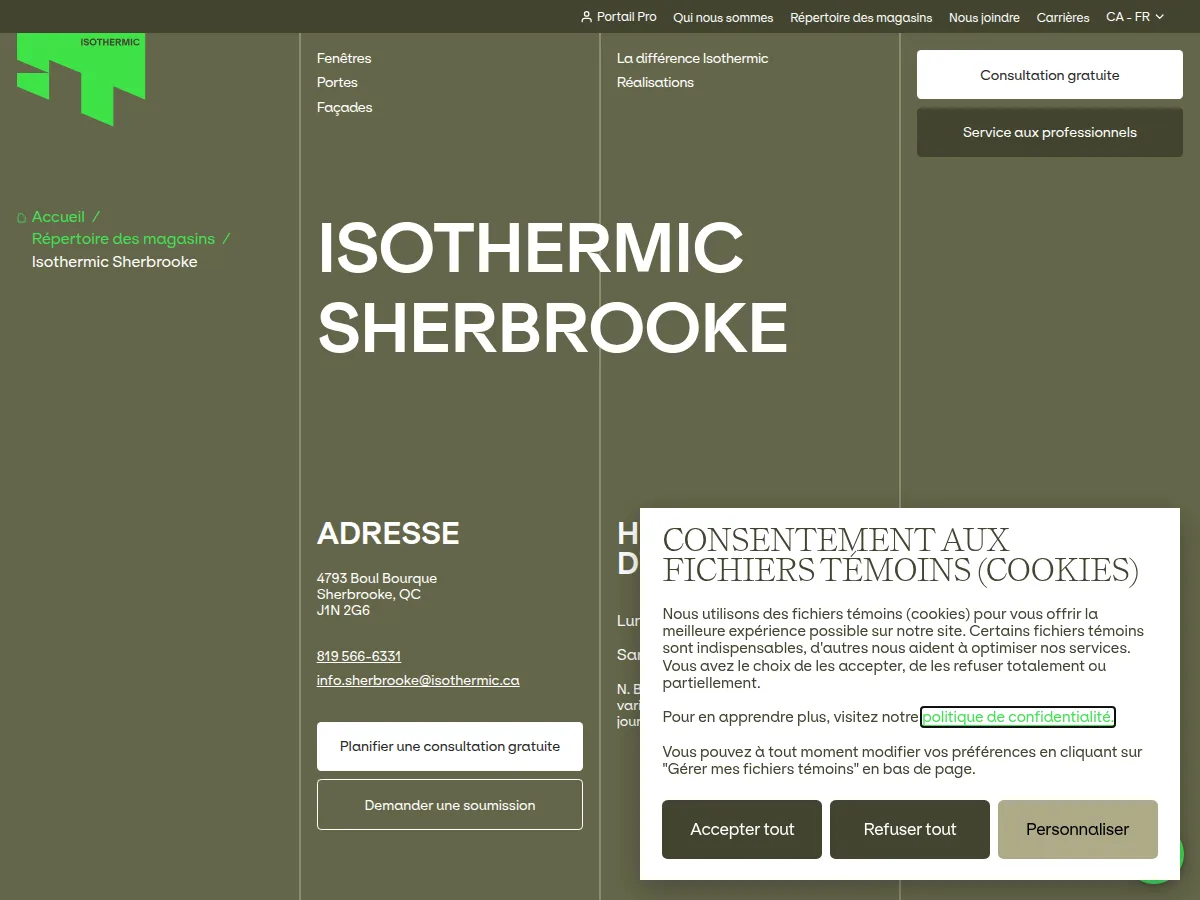Click the home icon beside Accueil
1200x900 pixels.
pyautogui.click(x=22, y=217)
